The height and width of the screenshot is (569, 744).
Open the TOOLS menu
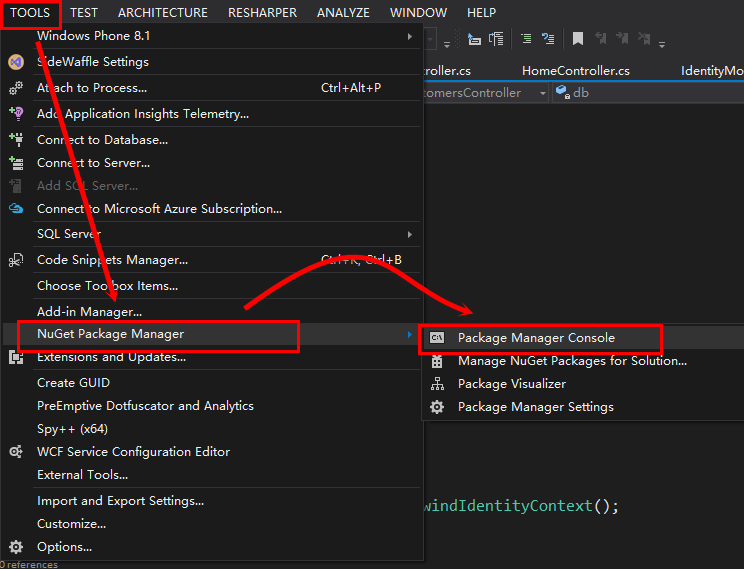30,13
